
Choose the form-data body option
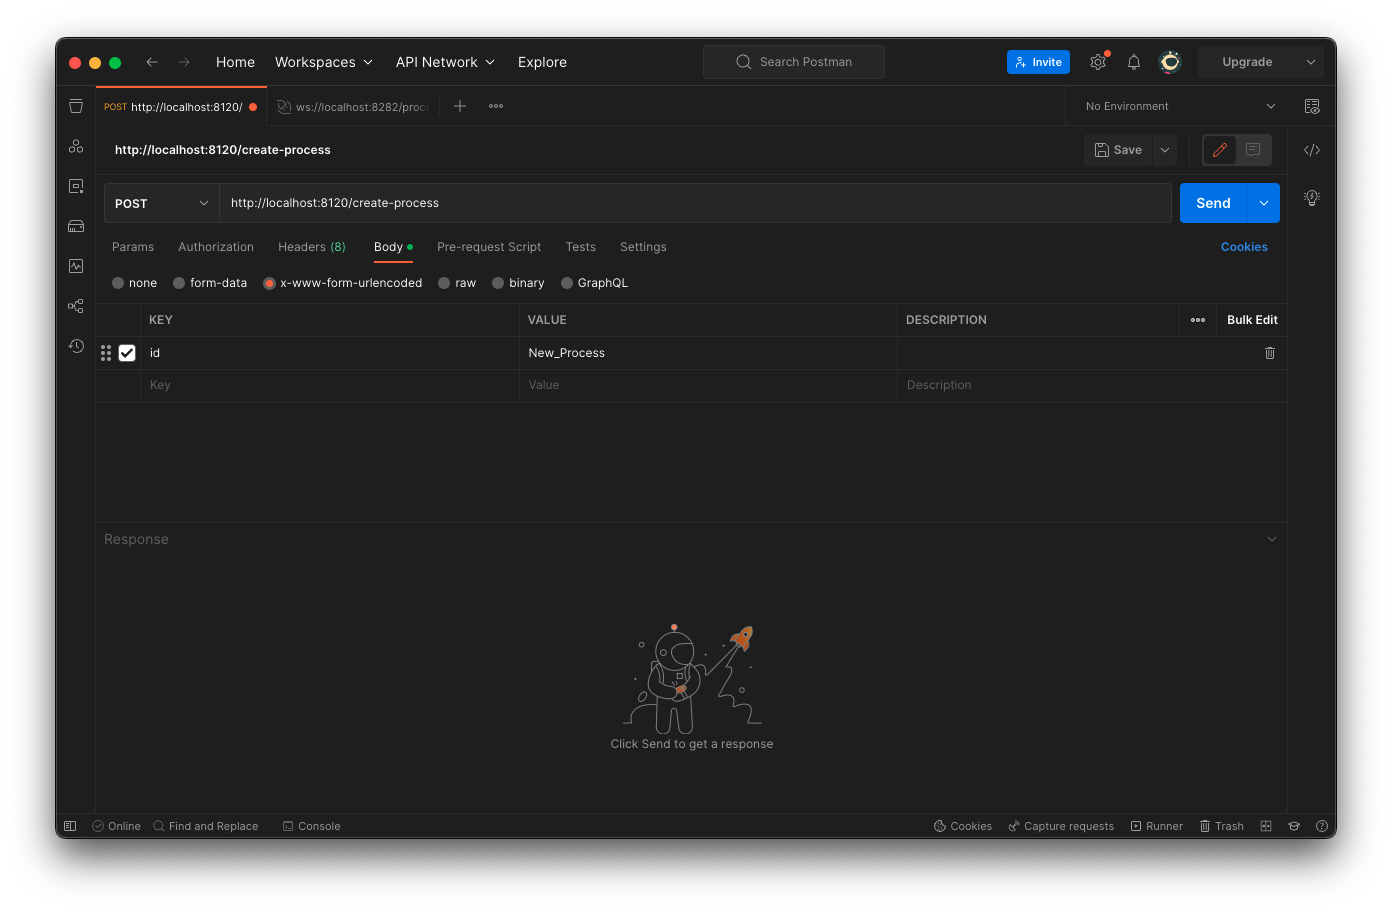(x=179, y=283)
